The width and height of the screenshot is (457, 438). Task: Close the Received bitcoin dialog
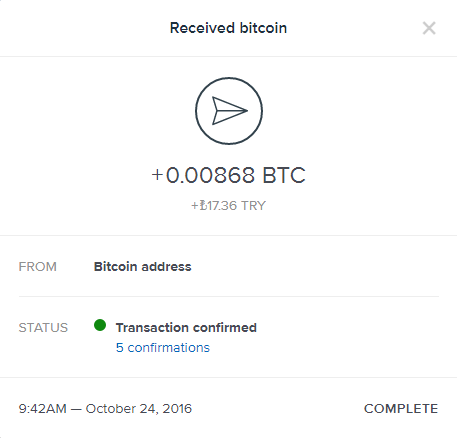429,28
